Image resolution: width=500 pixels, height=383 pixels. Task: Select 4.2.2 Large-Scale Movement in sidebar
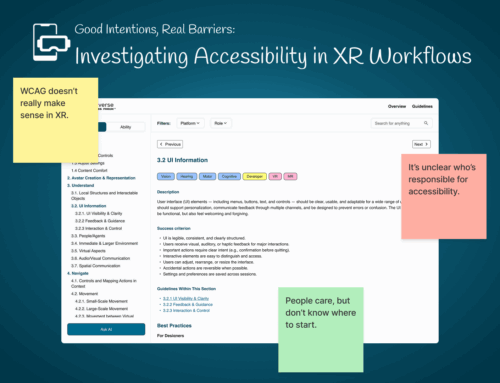tap(101, 309)
